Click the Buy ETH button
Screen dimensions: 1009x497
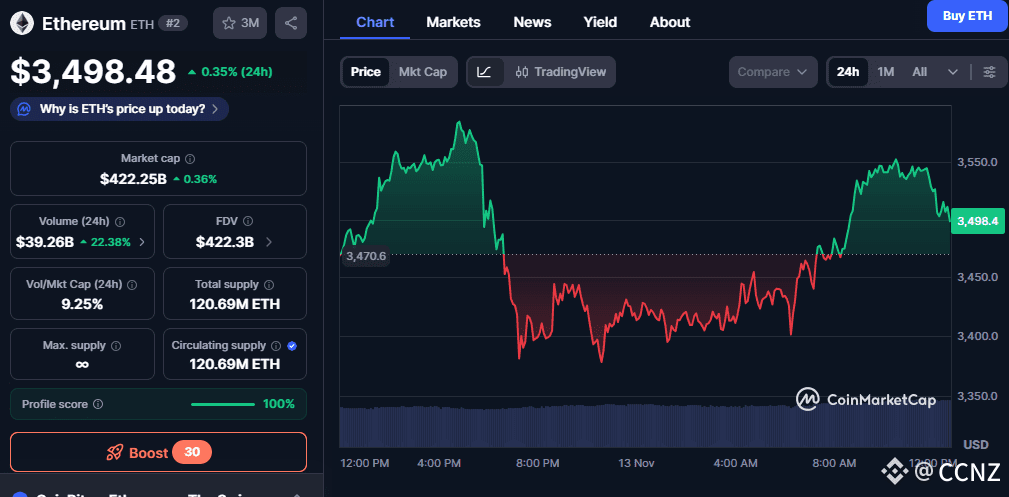point(967,16)
